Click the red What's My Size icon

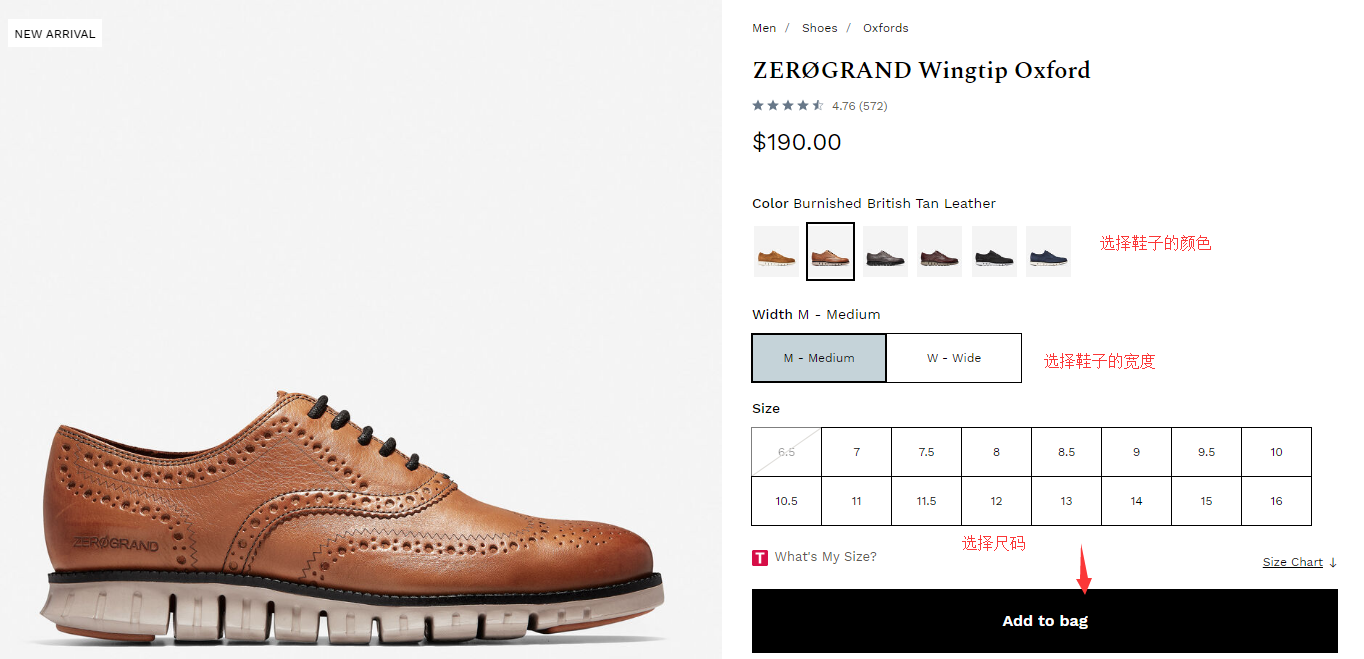point(760,557)
